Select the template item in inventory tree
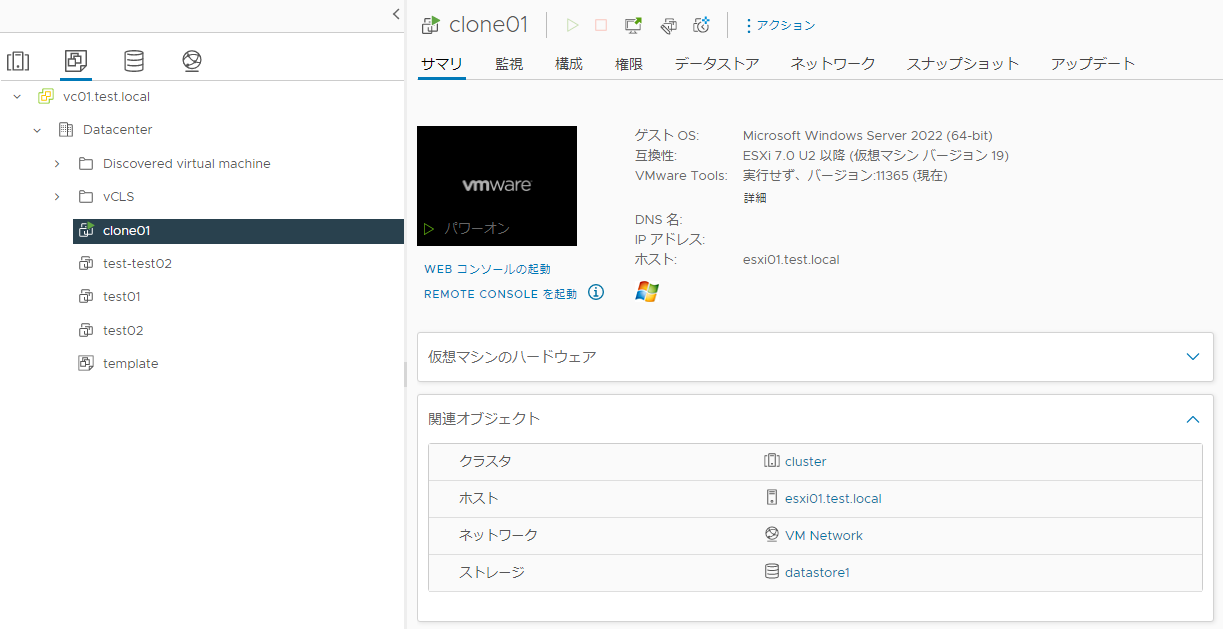The height and width of the screenshot is (629, 1223). click(x=130, y=364)
